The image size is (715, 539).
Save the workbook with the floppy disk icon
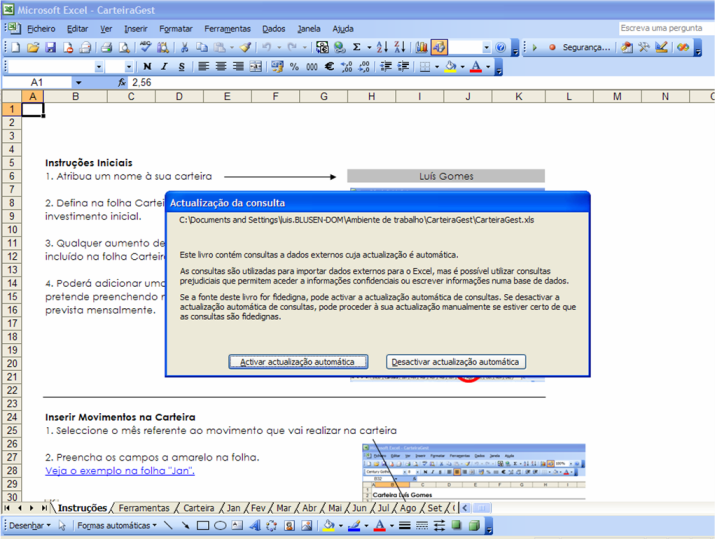50,47
